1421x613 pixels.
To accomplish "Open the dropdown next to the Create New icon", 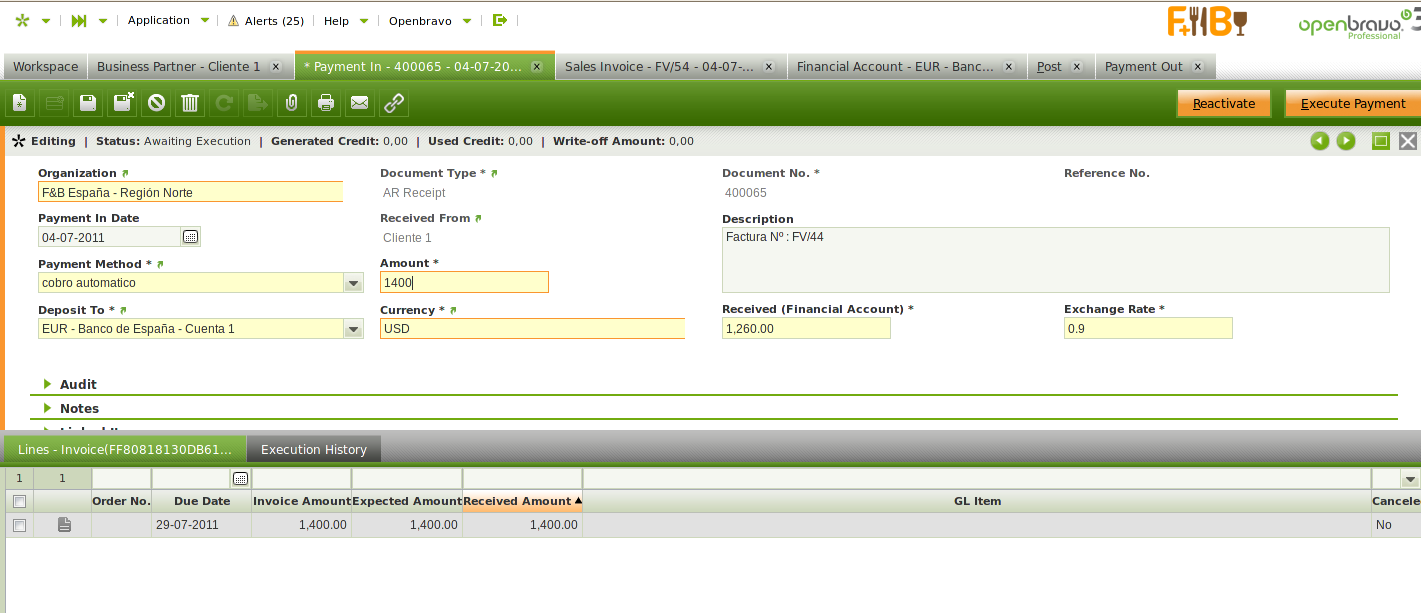I will click(x=46, y=20).
